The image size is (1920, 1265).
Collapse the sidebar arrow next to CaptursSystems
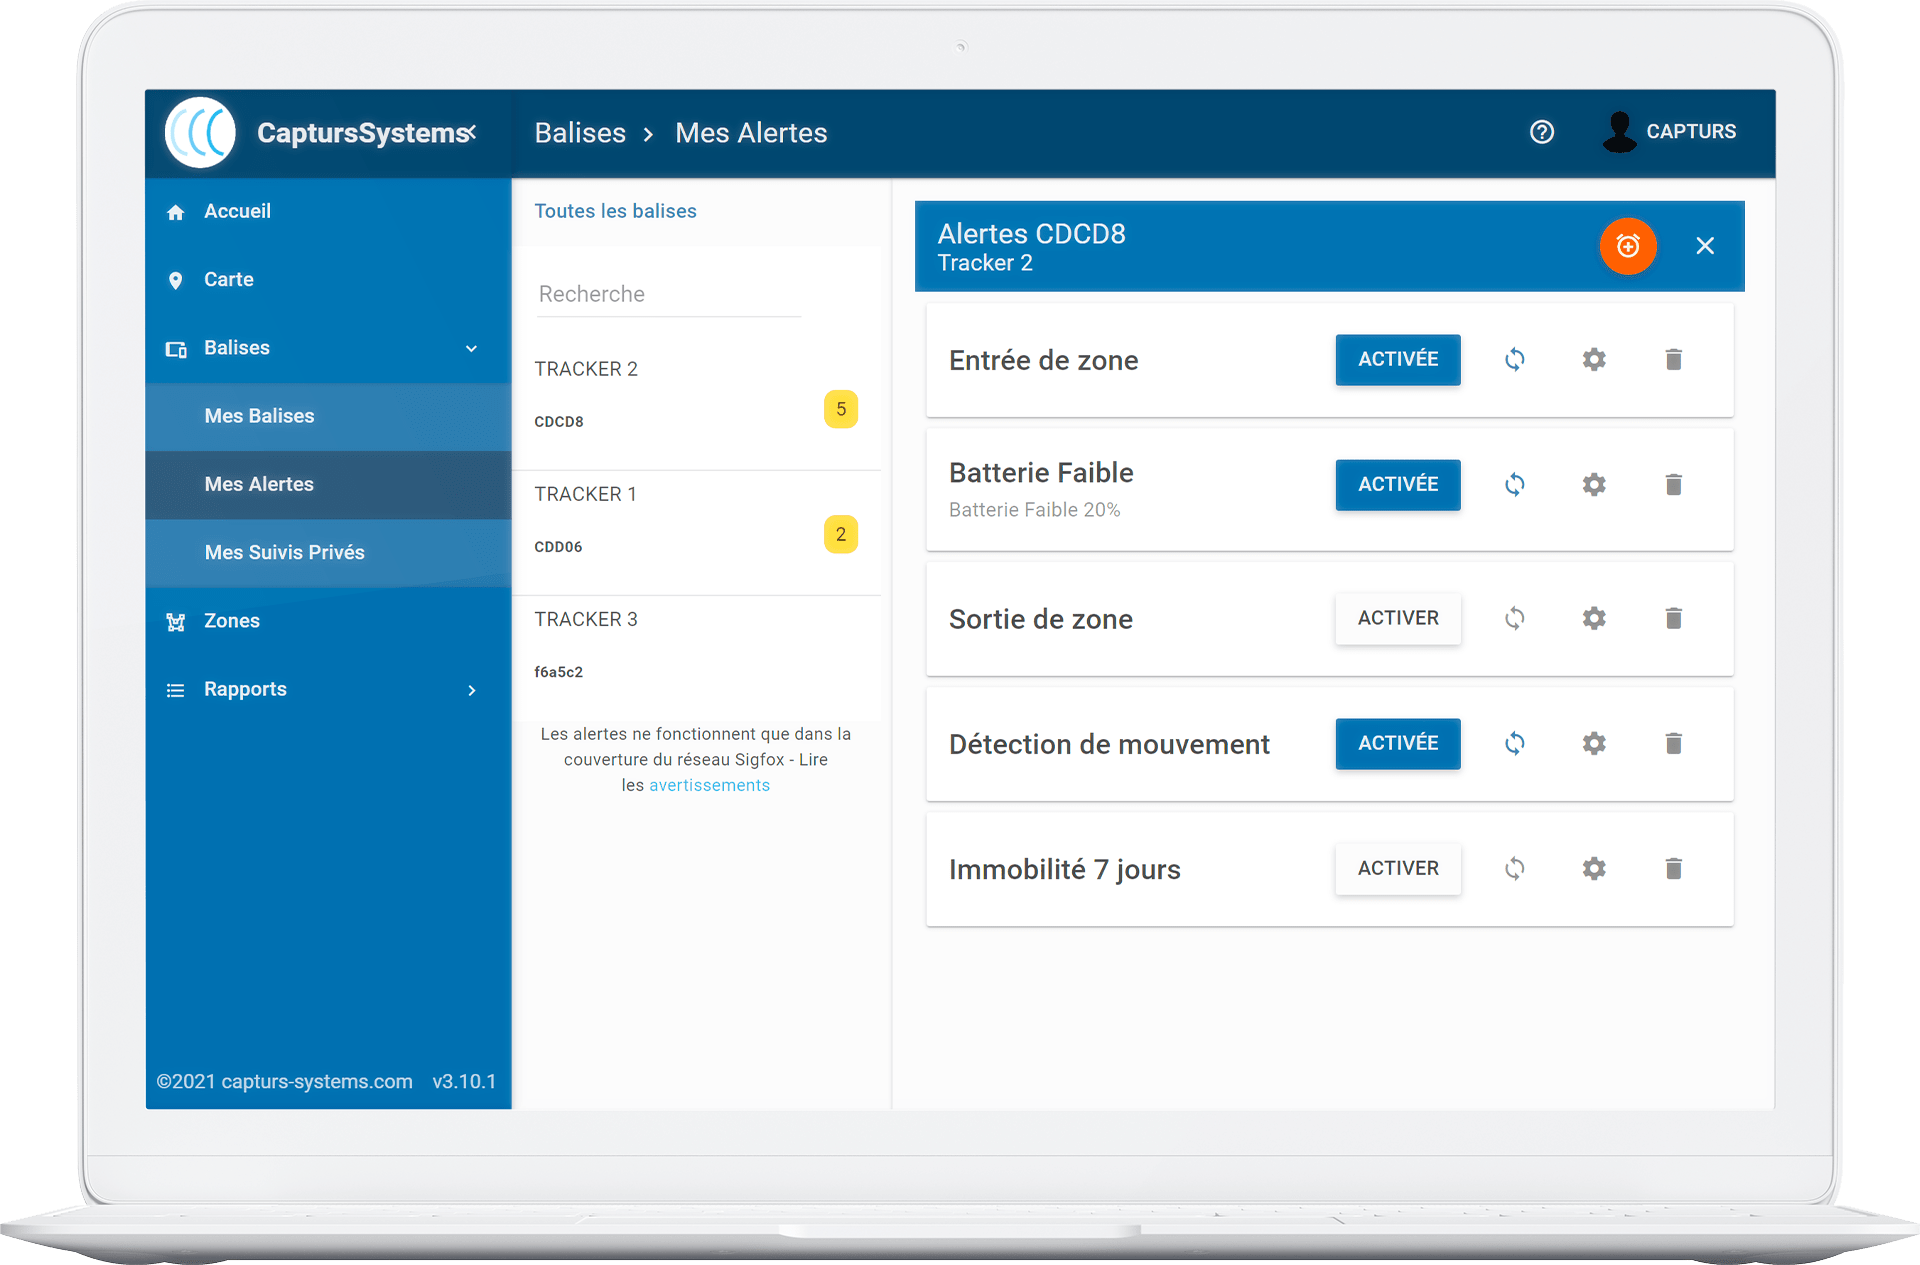coord(472,131)
